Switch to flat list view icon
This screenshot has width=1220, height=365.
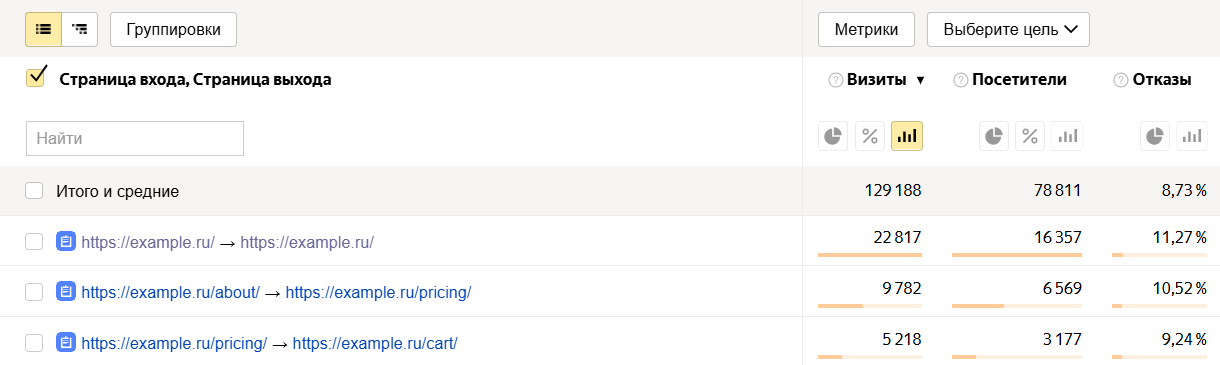43,30
